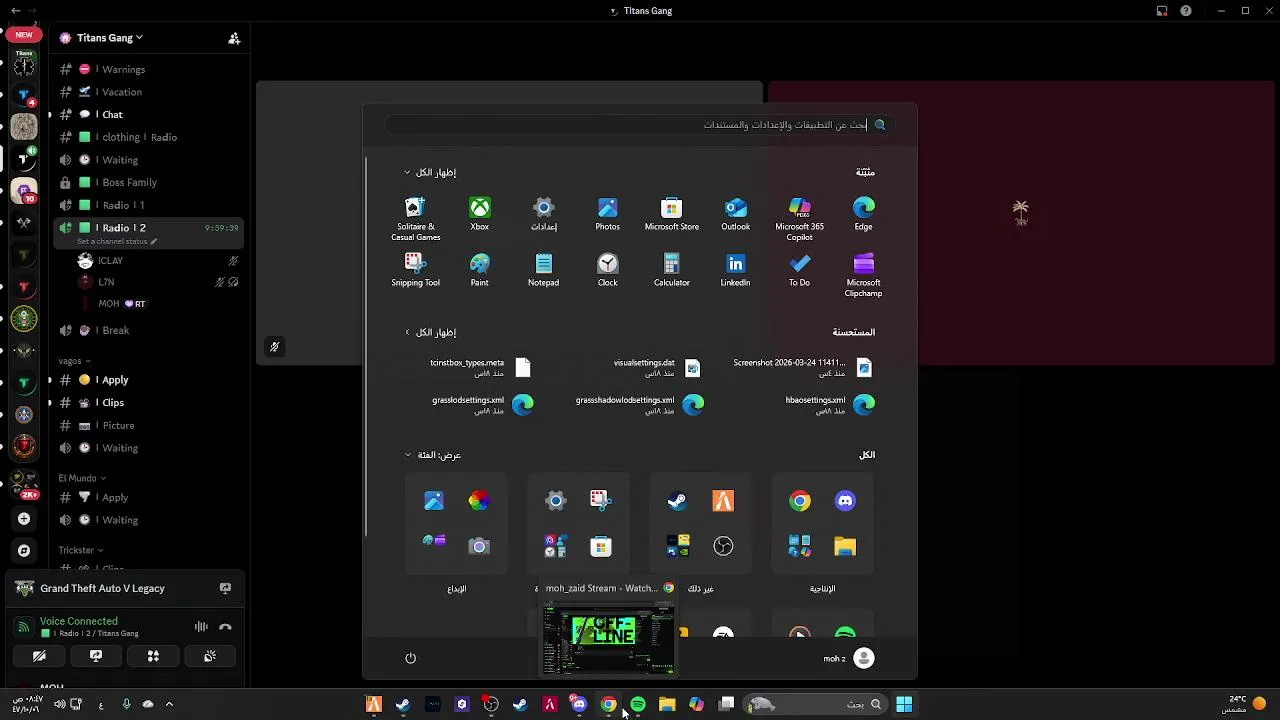Open hbaosettings.xml recommended file
The height and width of the screenshot is (720, 1280).
tap(830, 404)
